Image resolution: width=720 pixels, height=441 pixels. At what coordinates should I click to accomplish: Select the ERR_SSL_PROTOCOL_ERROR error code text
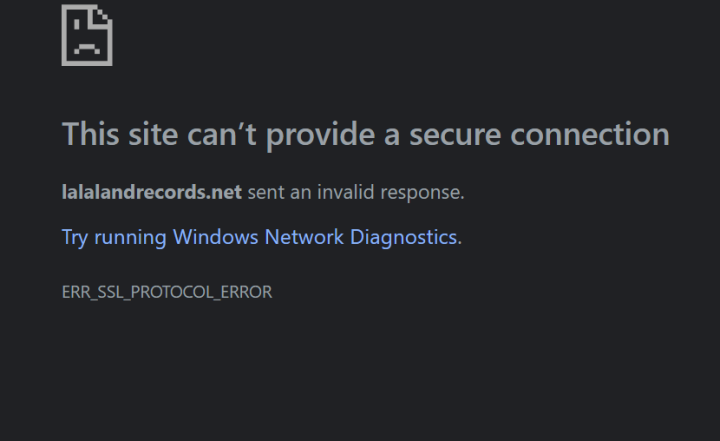tap(166, 292)
